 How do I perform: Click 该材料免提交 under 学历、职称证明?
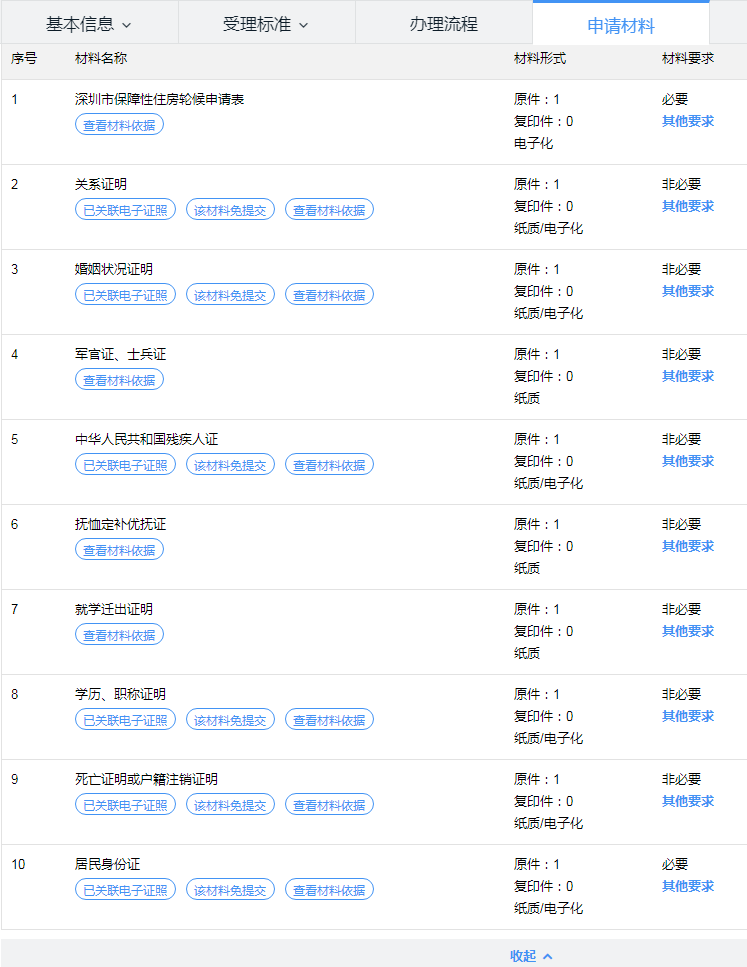[x=230, y=721]
